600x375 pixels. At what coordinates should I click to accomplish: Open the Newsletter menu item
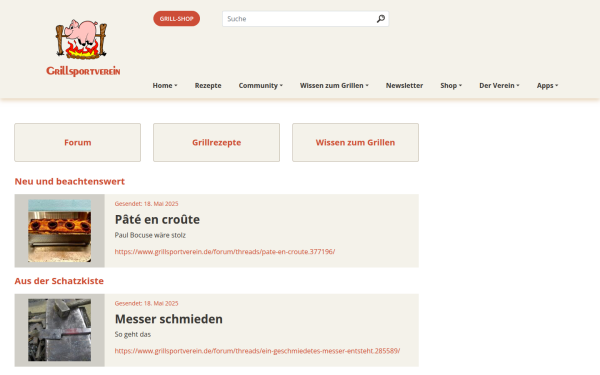point(404,86)
